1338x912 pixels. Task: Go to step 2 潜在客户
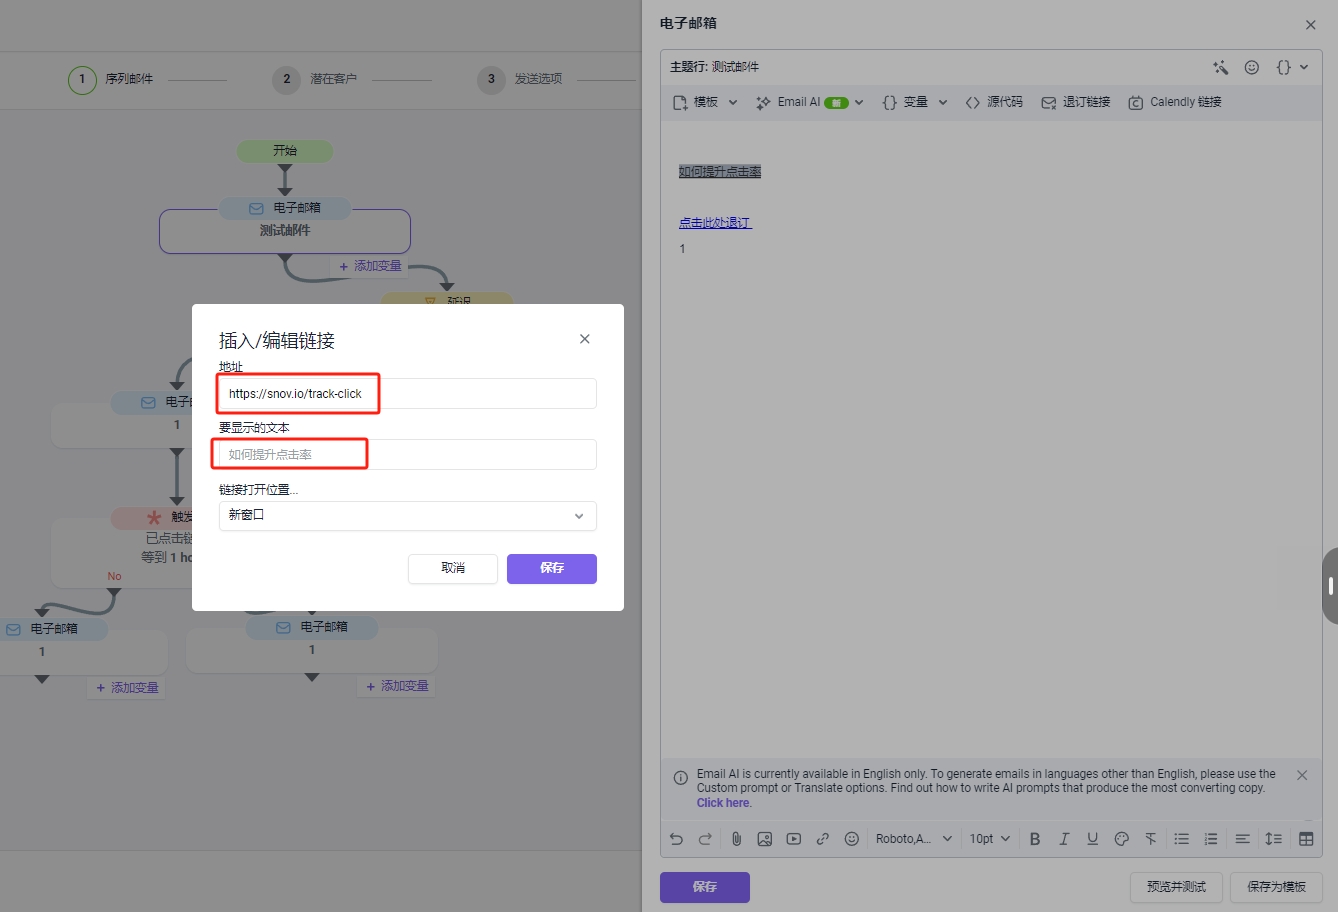(x=315, y=79)
